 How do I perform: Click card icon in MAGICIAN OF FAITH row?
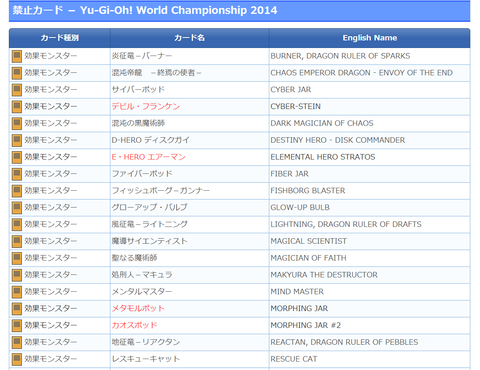click(17, 258)
